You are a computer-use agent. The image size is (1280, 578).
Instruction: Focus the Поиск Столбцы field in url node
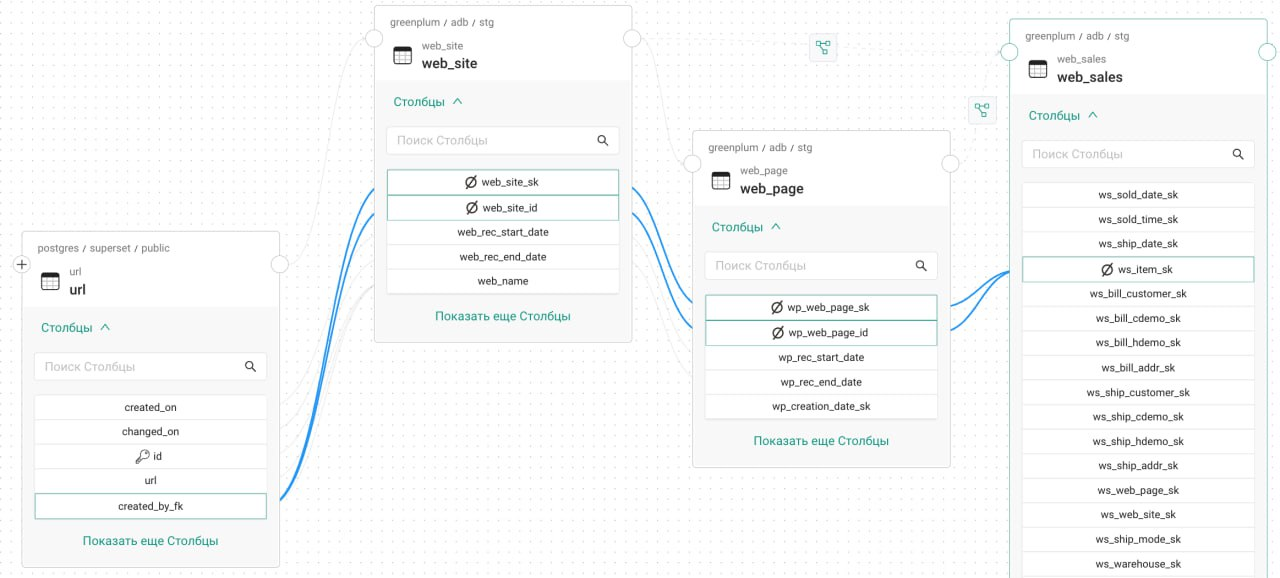pyautogui.click(x=151, y=367)
